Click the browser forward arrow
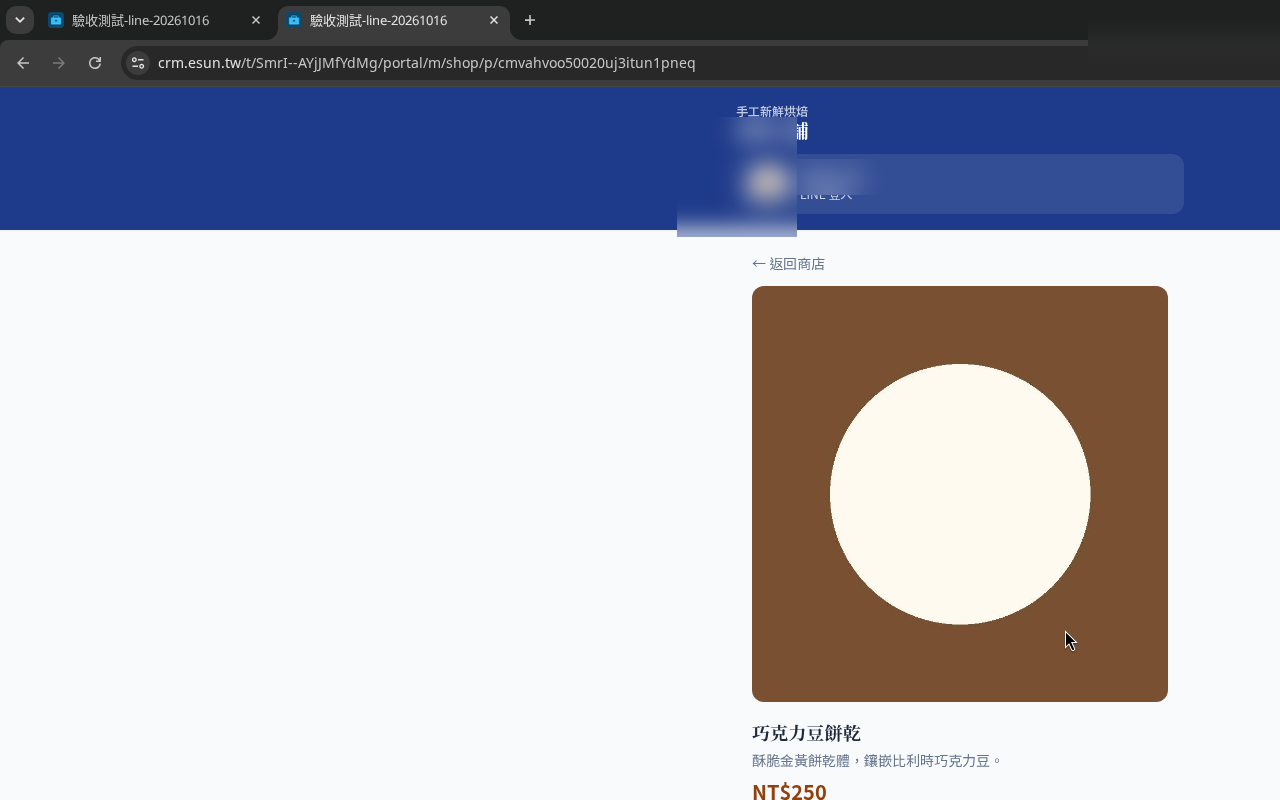 59,63
